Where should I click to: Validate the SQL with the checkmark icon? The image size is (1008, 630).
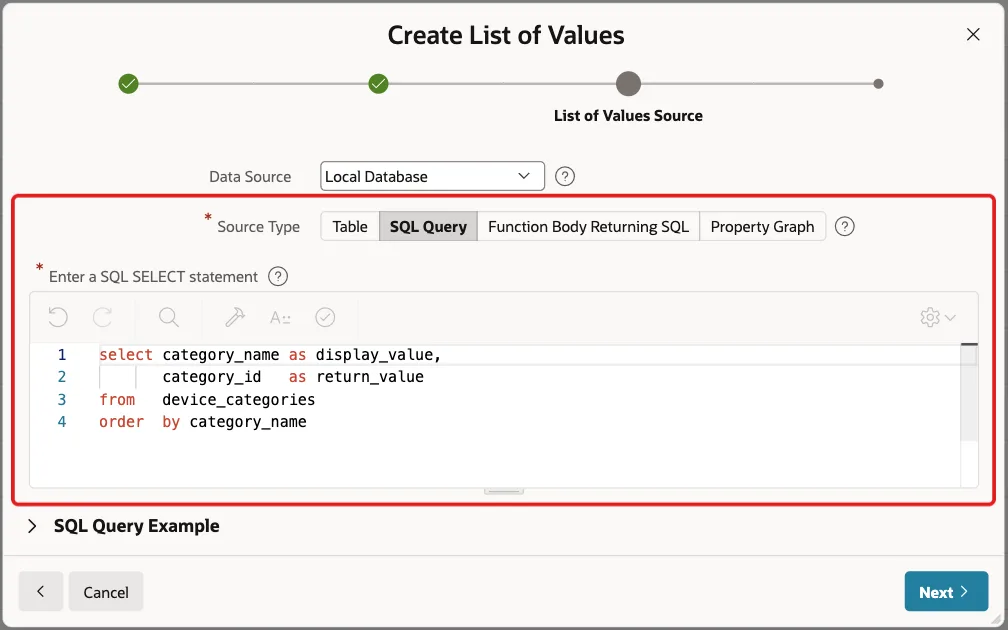pyautogui.click(x=325, y=317)
